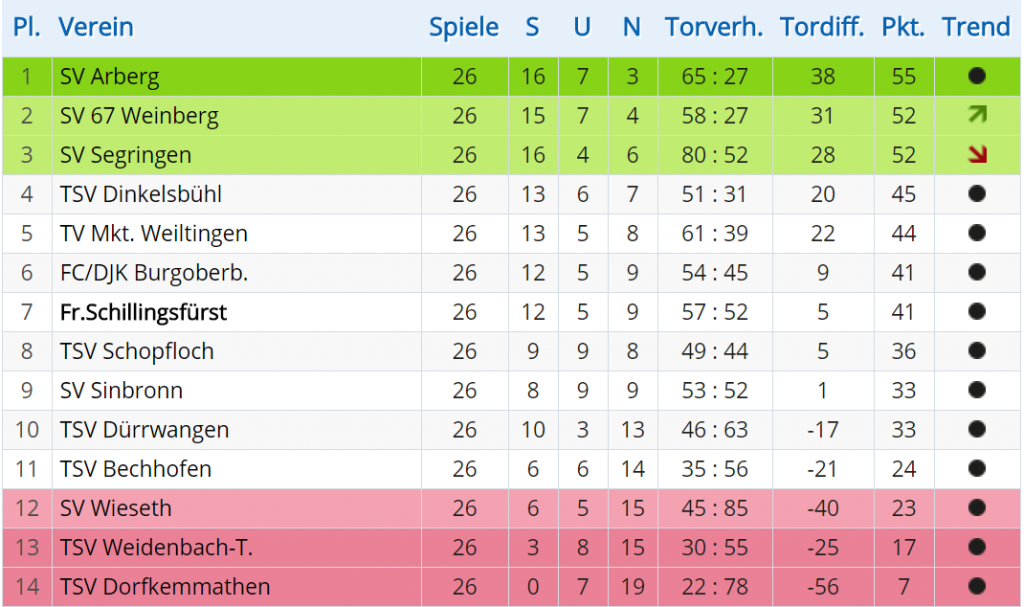Click the 80 : 52 goal ratio cell

[x=714, y=155]
